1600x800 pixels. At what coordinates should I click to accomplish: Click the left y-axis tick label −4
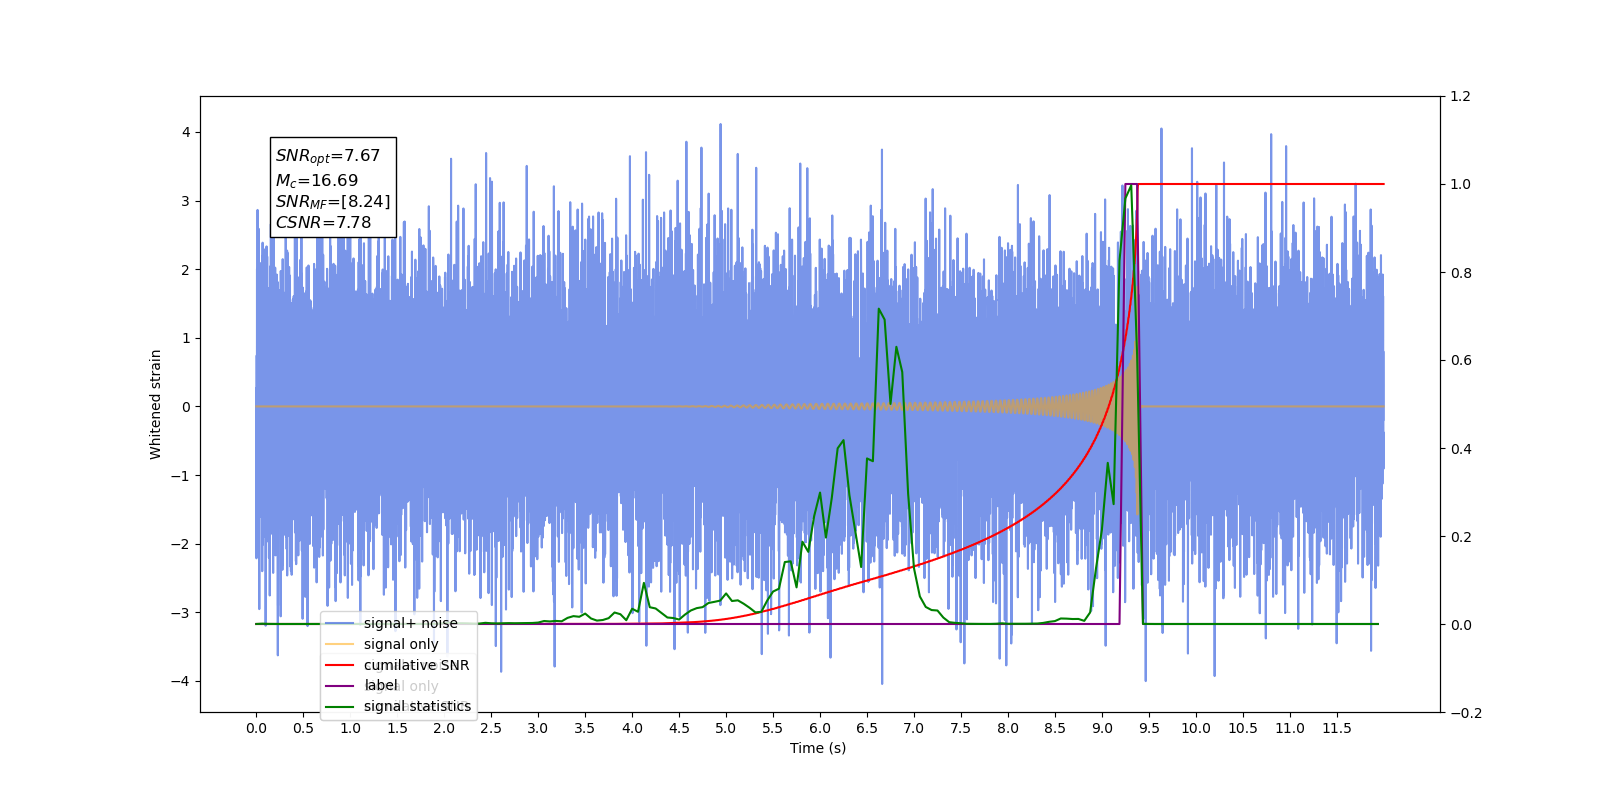(180, 681)
